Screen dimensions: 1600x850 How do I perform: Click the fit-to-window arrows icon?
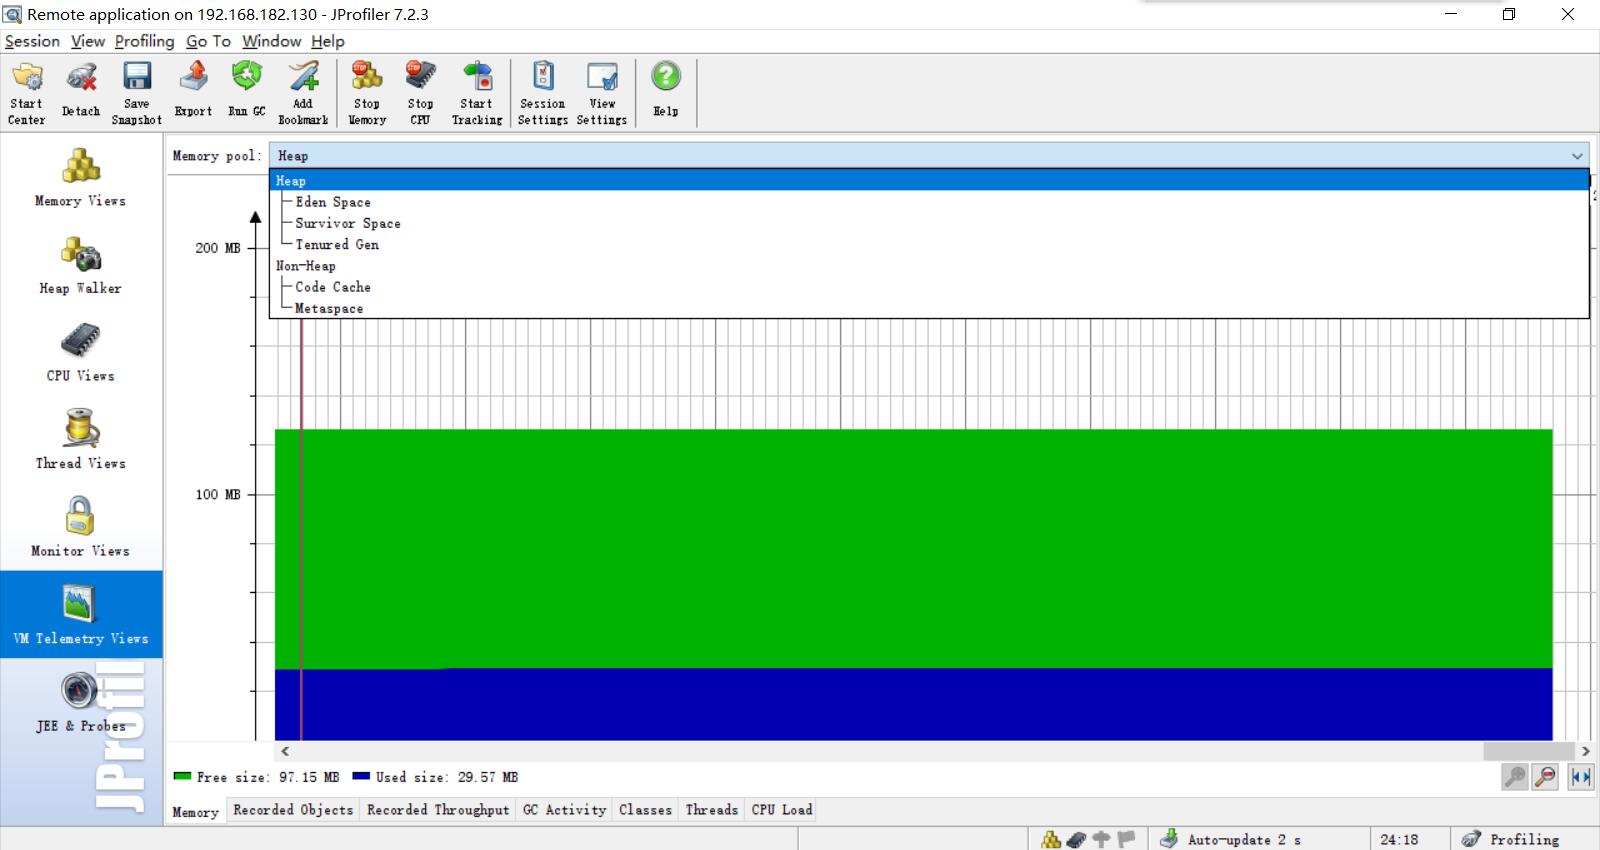coord(1581,777)
